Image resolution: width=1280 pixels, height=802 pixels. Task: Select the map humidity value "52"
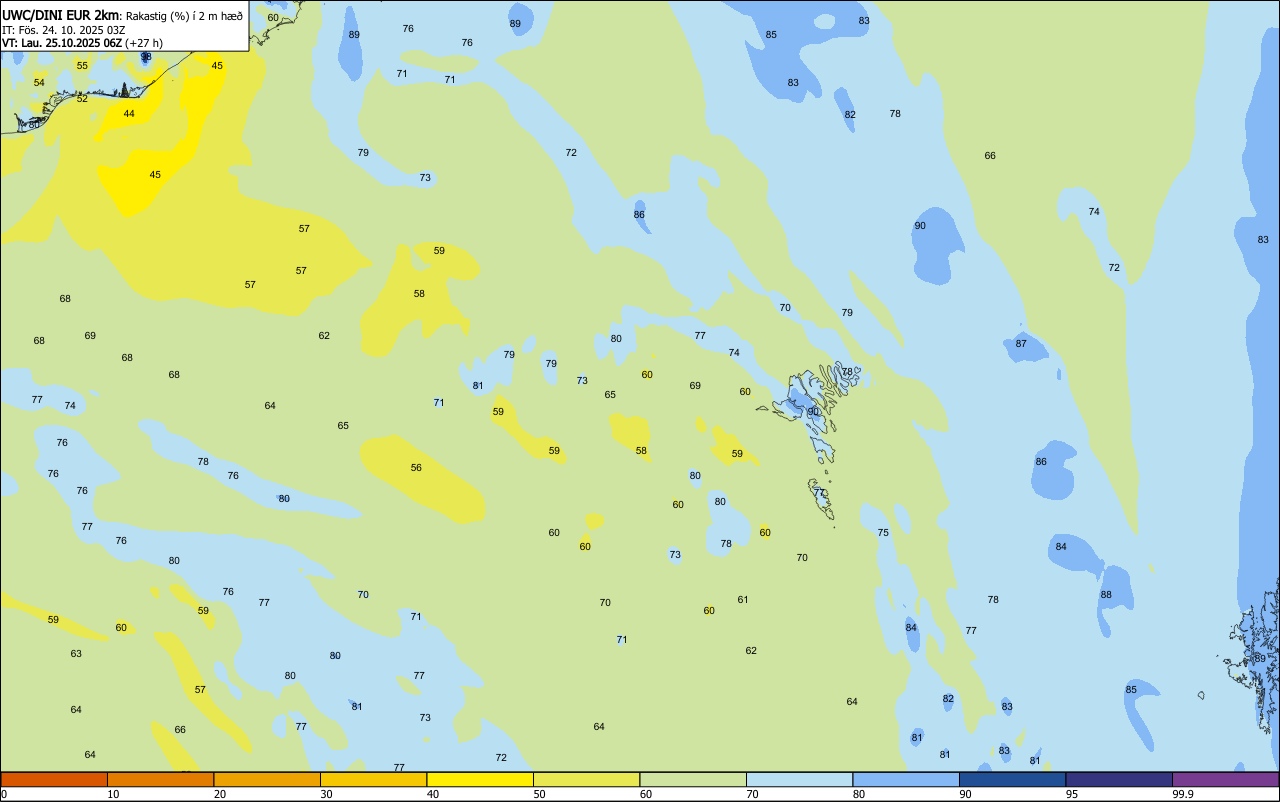(x=82, y=98)
